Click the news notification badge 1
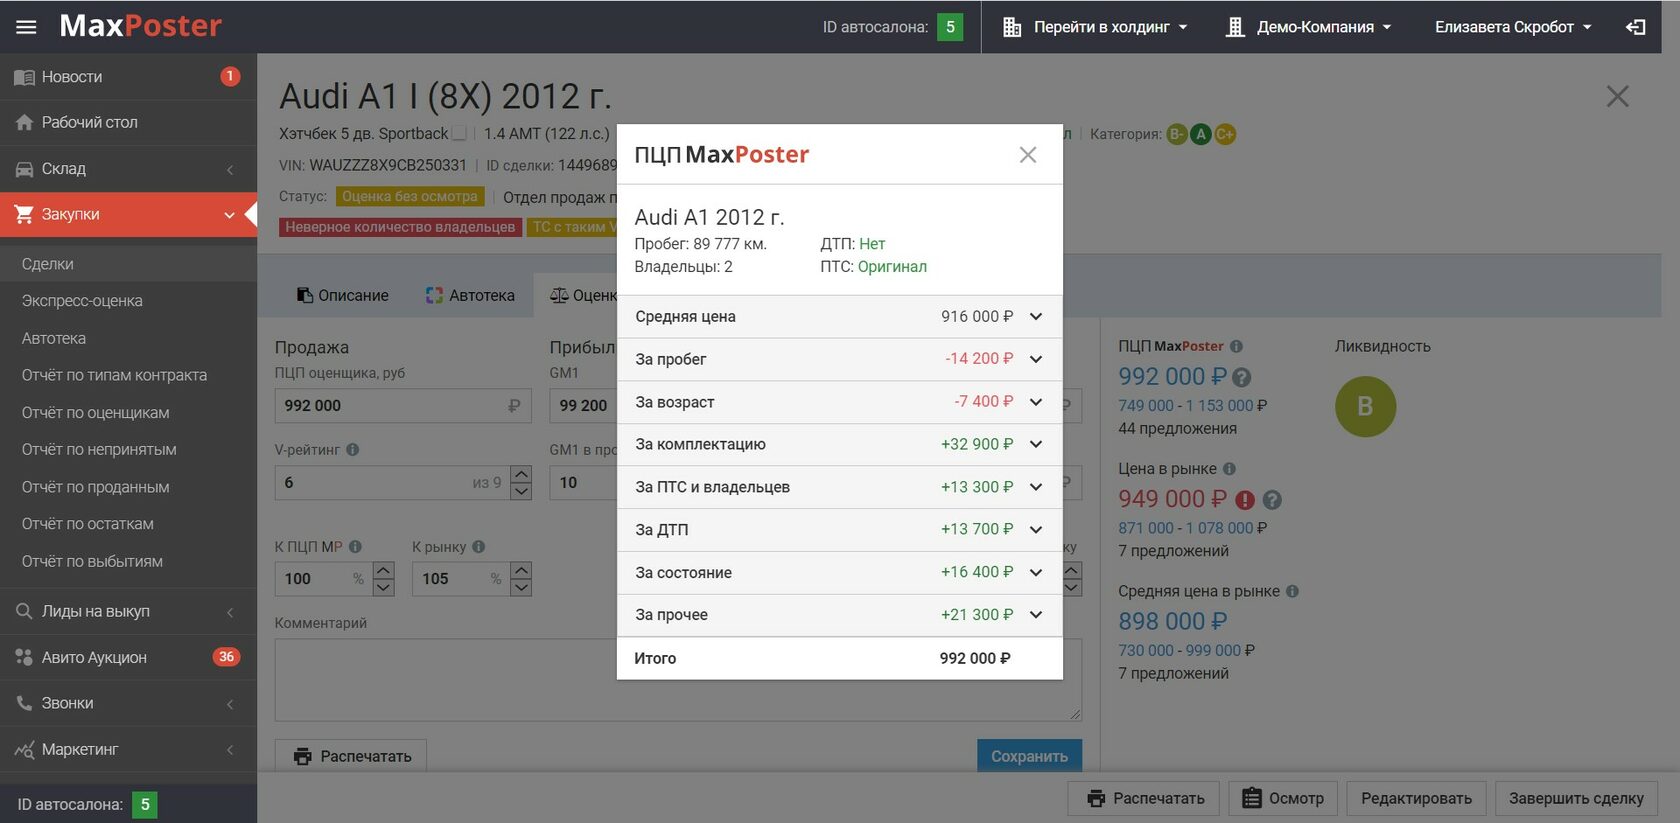Image resolution: width=1680 pixels, height=823 pixels. pyautogui.click(x=230, y=76)
